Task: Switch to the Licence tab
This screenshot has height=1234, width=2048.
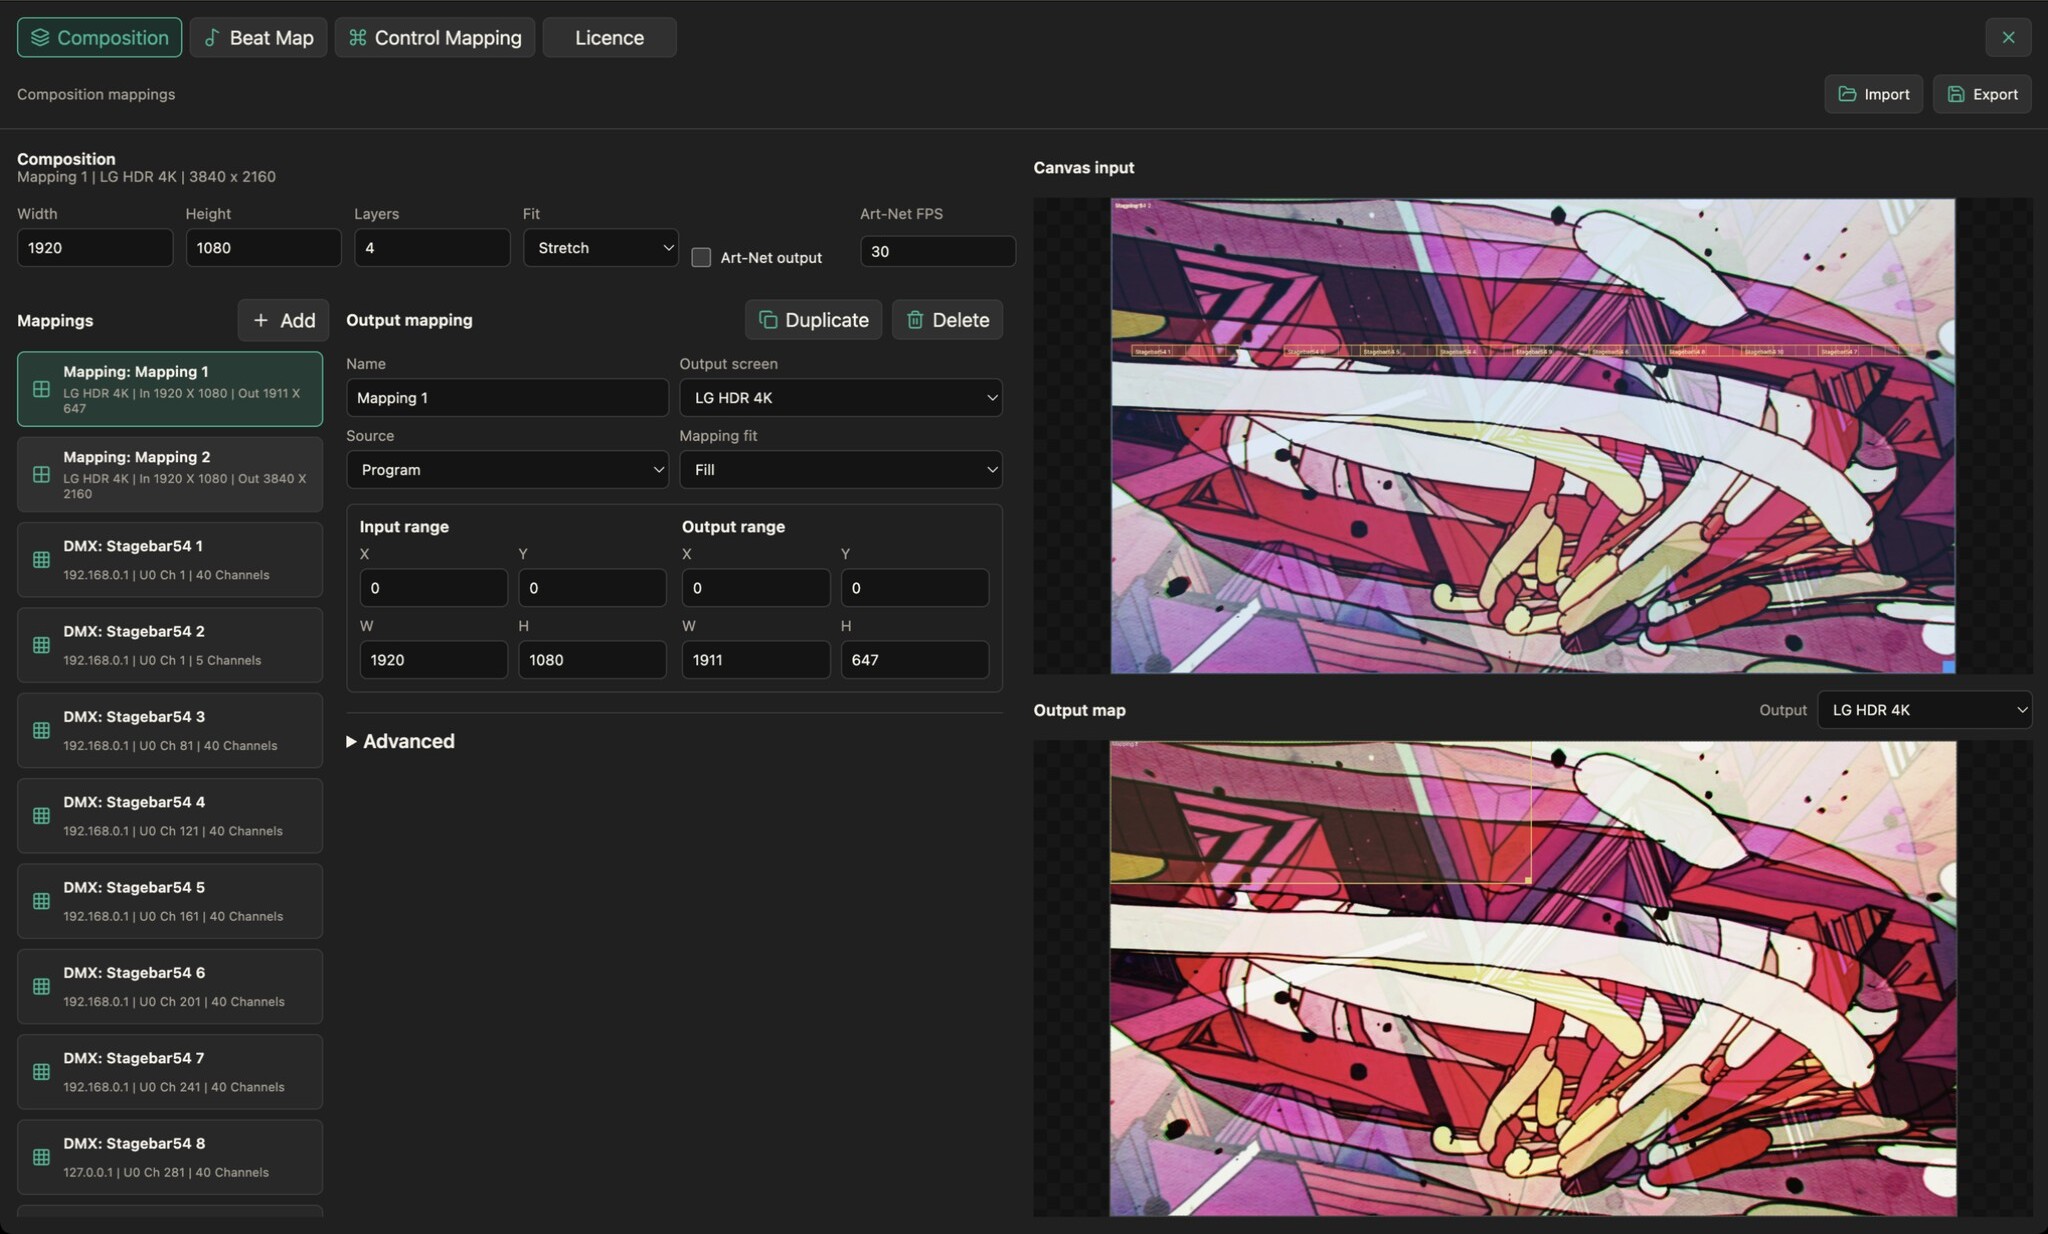Action: click(609, 38)
